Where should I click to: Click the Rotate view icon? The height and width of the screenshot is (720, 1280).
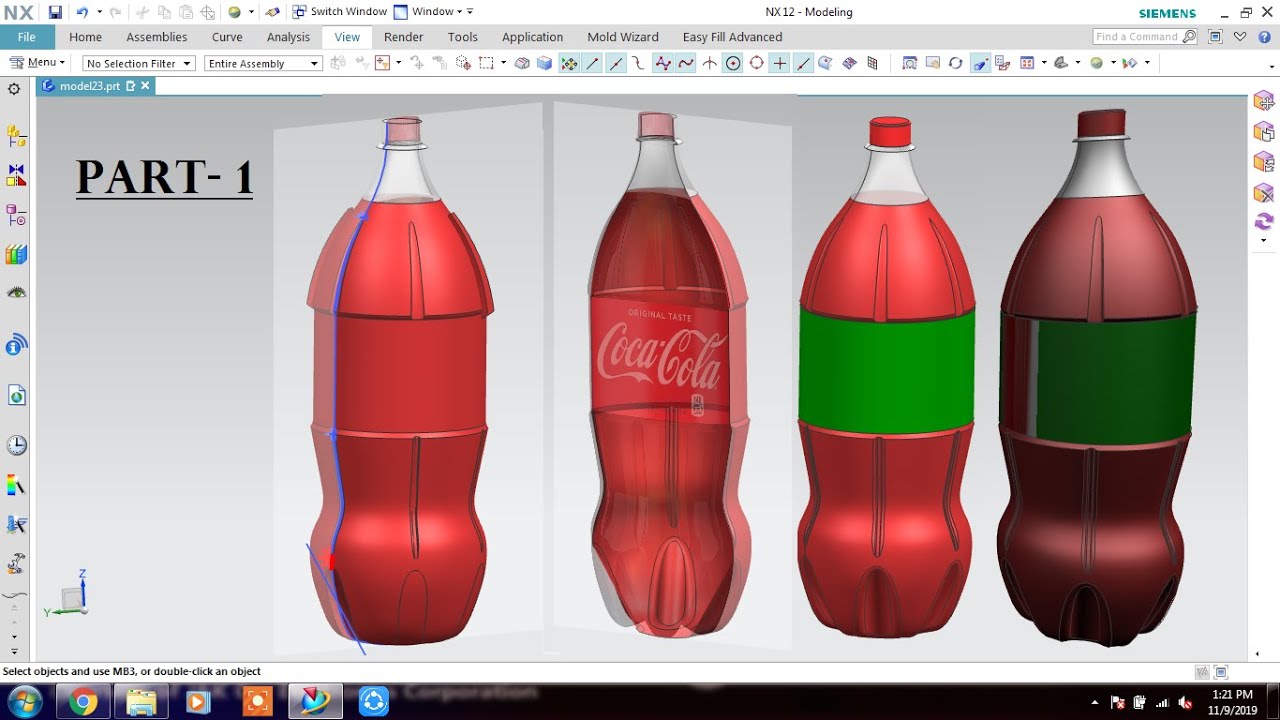(x=956, y=63)
